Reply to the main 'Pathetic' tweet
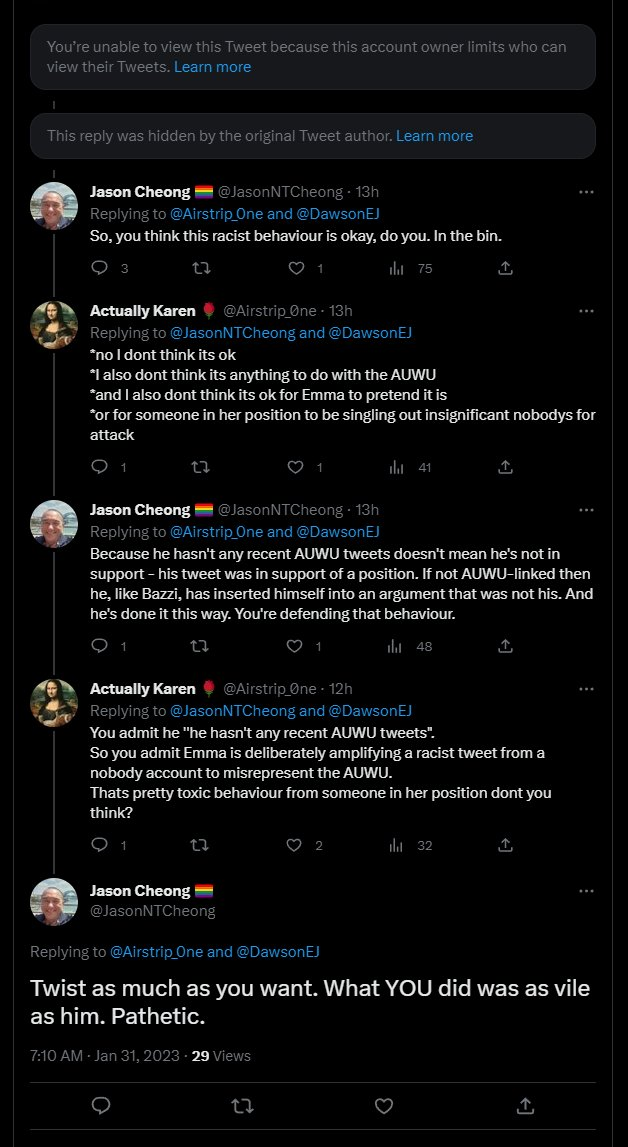 [101, 1106]
